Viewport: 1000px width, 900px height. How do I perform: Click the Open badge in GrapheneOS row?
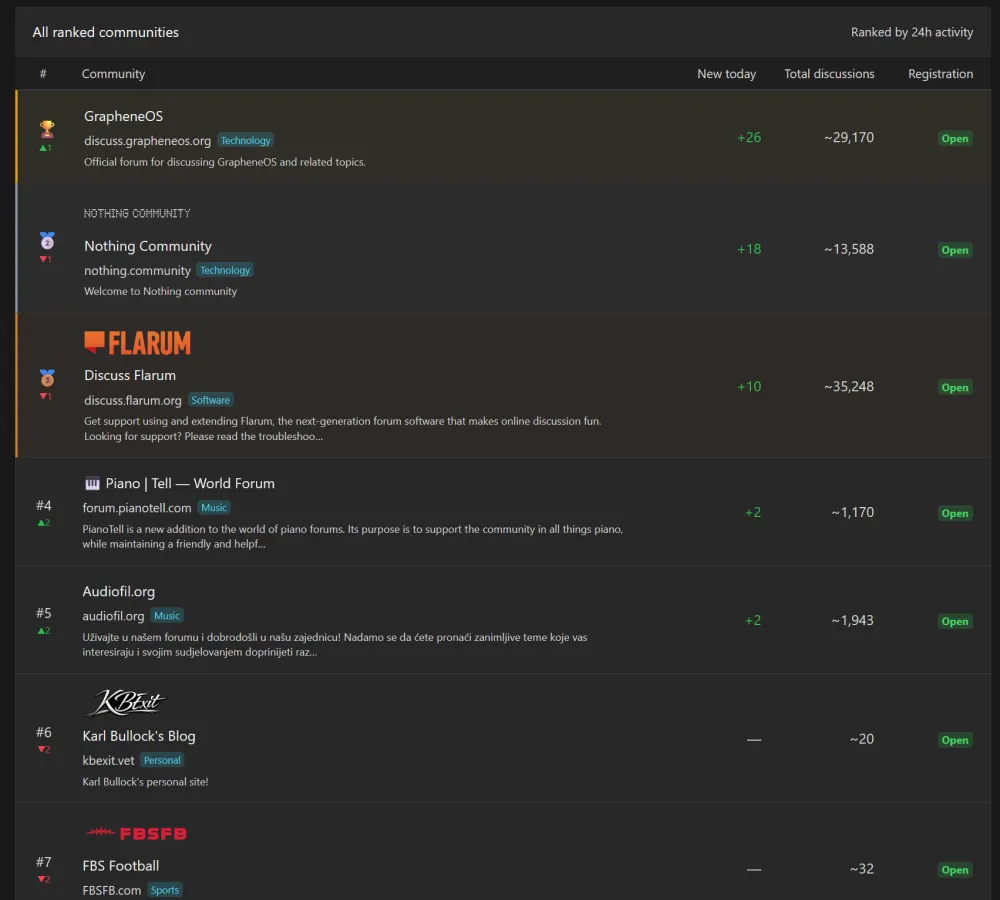[955, 138]
